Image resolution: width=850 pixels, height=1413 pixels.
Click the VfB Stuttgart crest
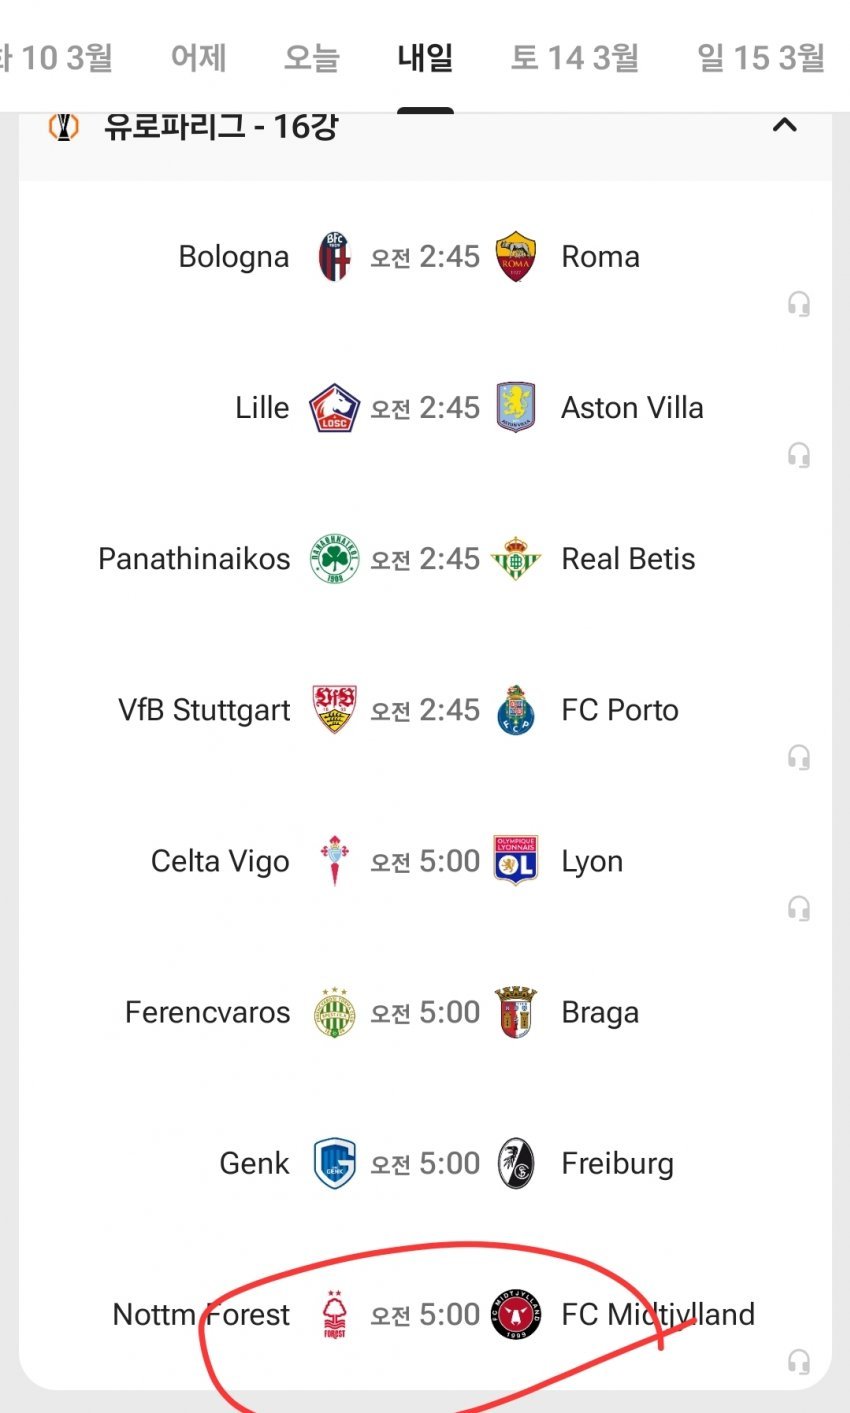point(334,710)
